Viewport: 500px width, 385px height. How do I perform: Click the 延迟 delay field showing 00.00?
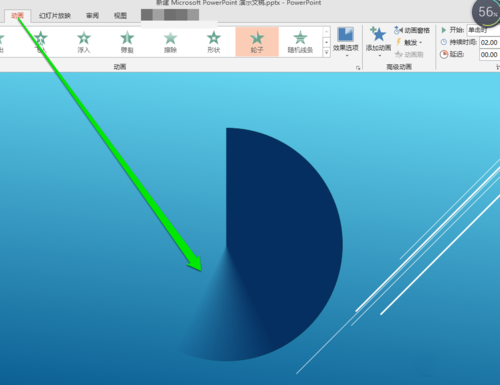coord(490,55)
